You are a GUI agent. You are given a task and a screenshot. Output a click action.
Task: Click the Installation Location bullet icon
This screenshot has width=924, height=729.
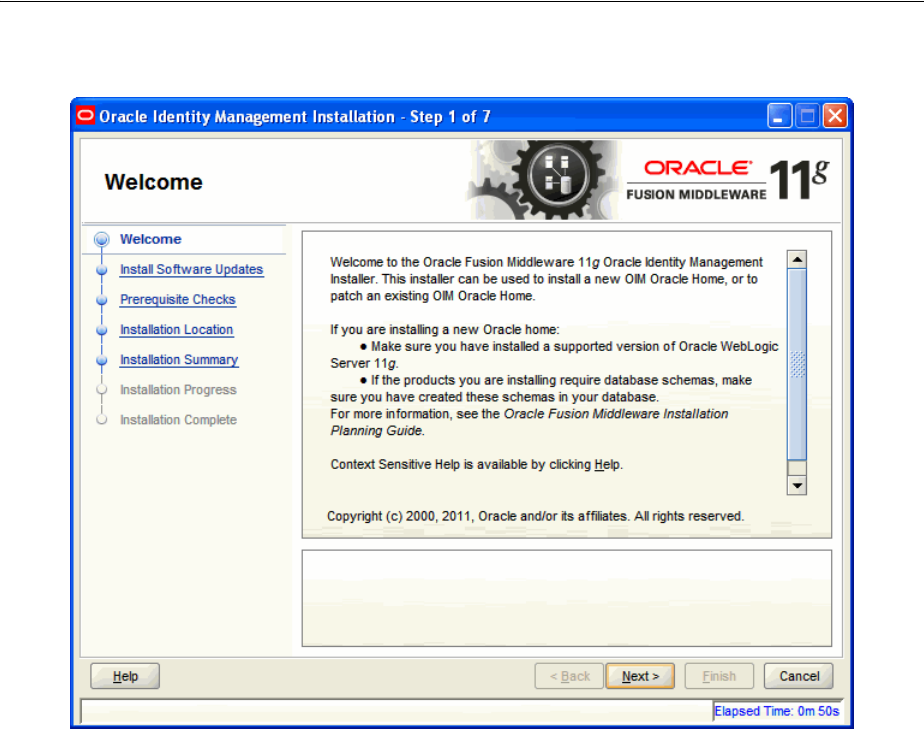102,330
